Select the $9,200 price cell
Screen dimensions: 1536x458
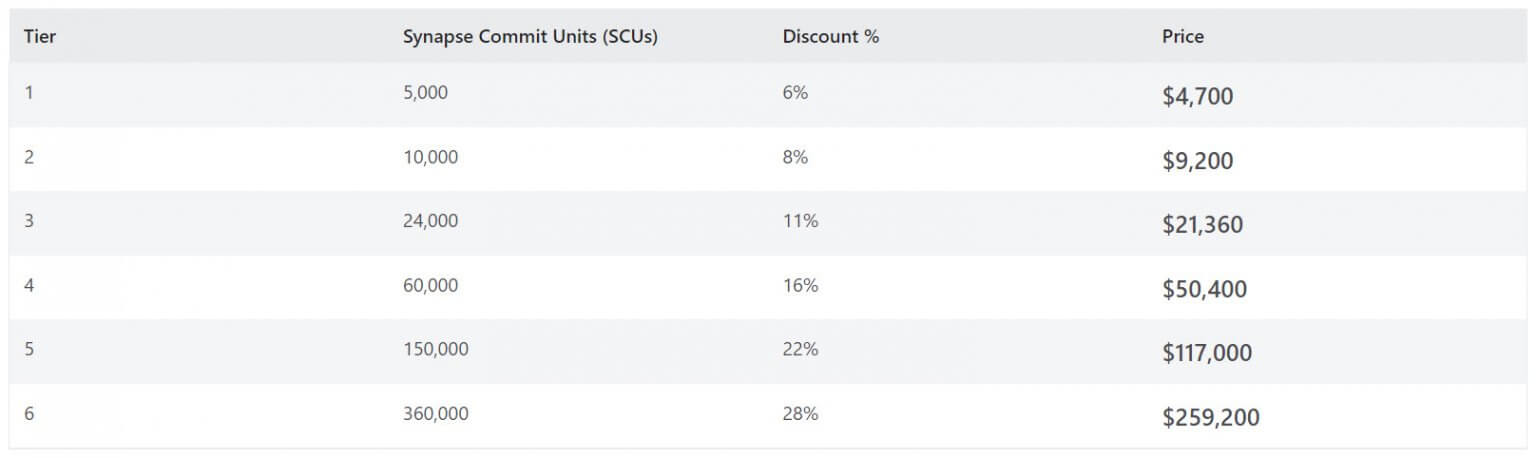pos(1197,161)
